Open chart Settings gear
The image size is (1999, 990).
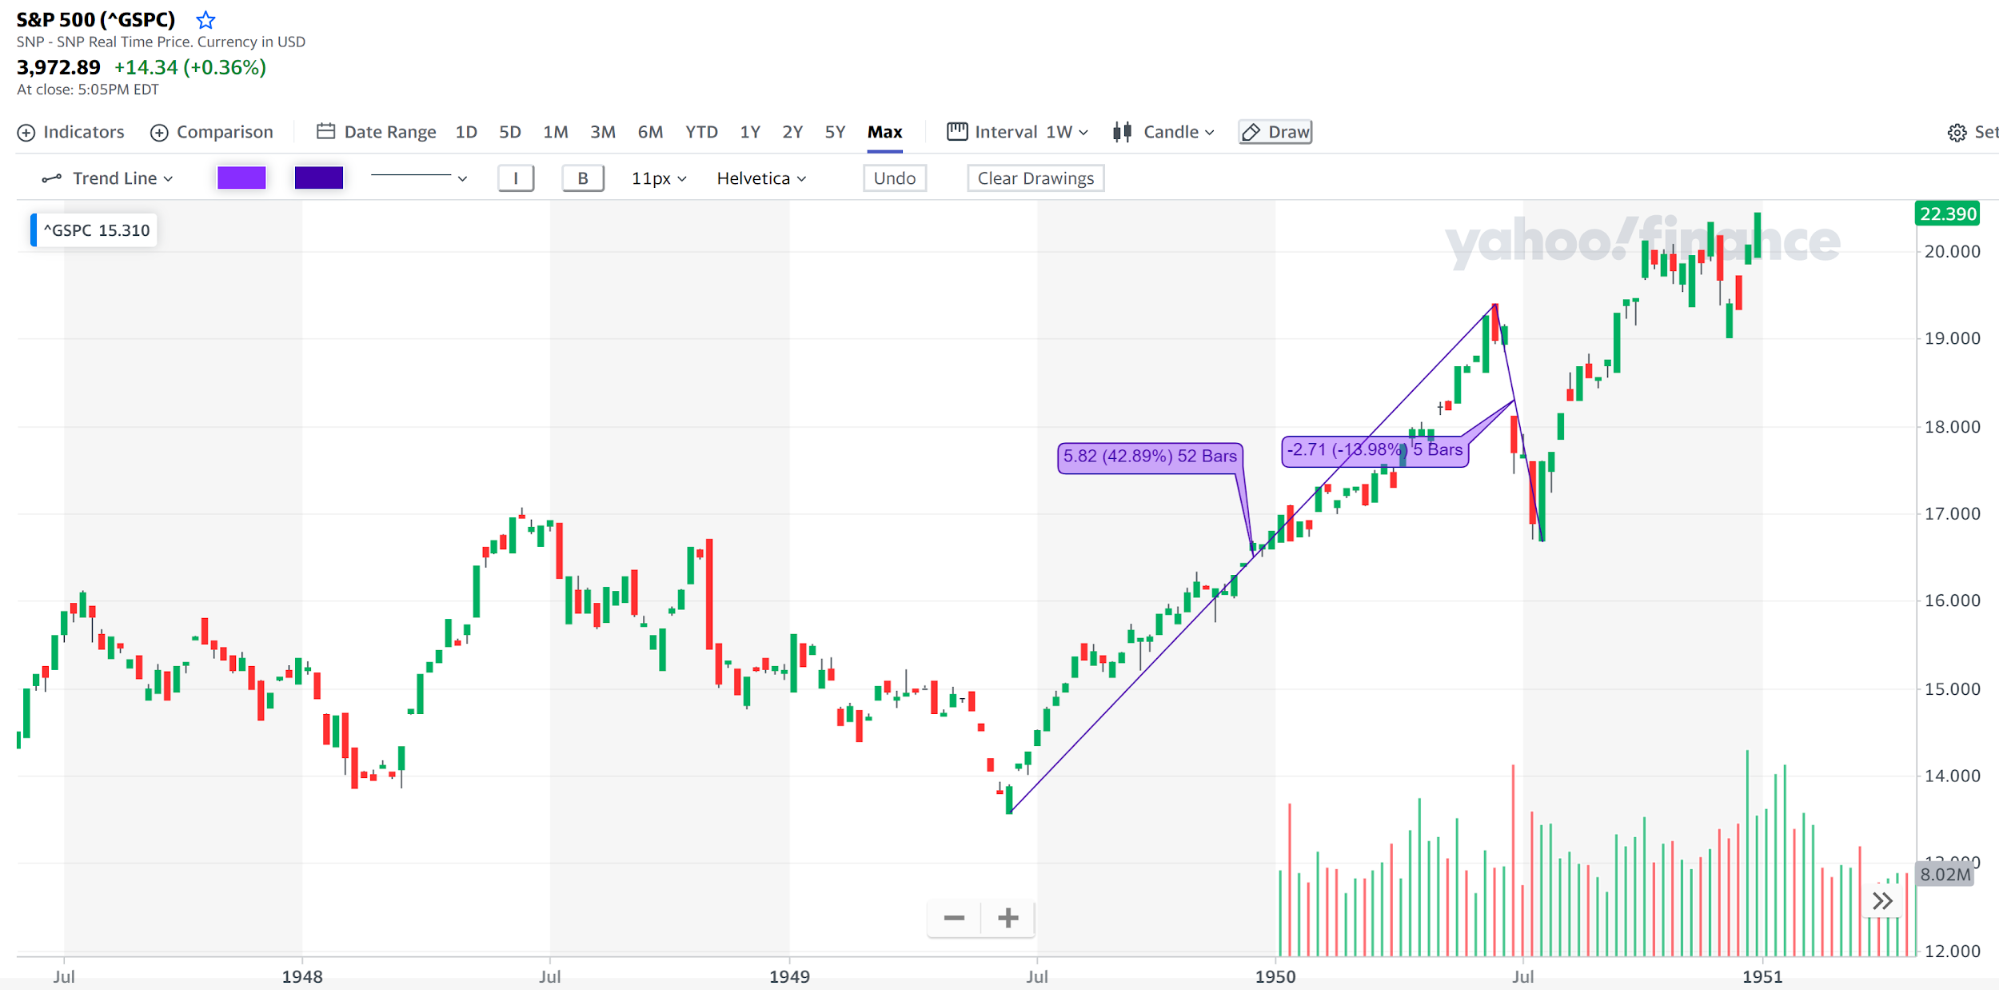[x=1957, y=132]
